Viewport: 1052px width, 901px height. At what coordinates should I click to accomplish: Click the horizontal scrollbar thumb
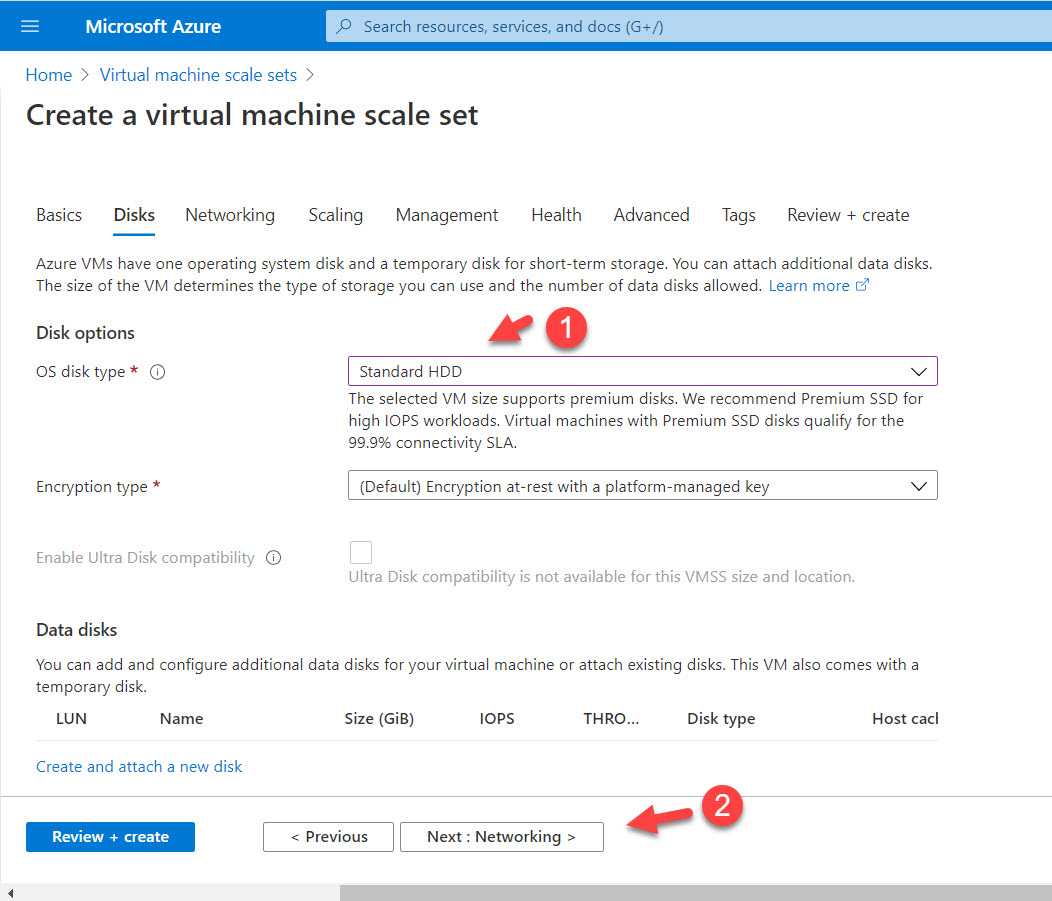(694, 892)
